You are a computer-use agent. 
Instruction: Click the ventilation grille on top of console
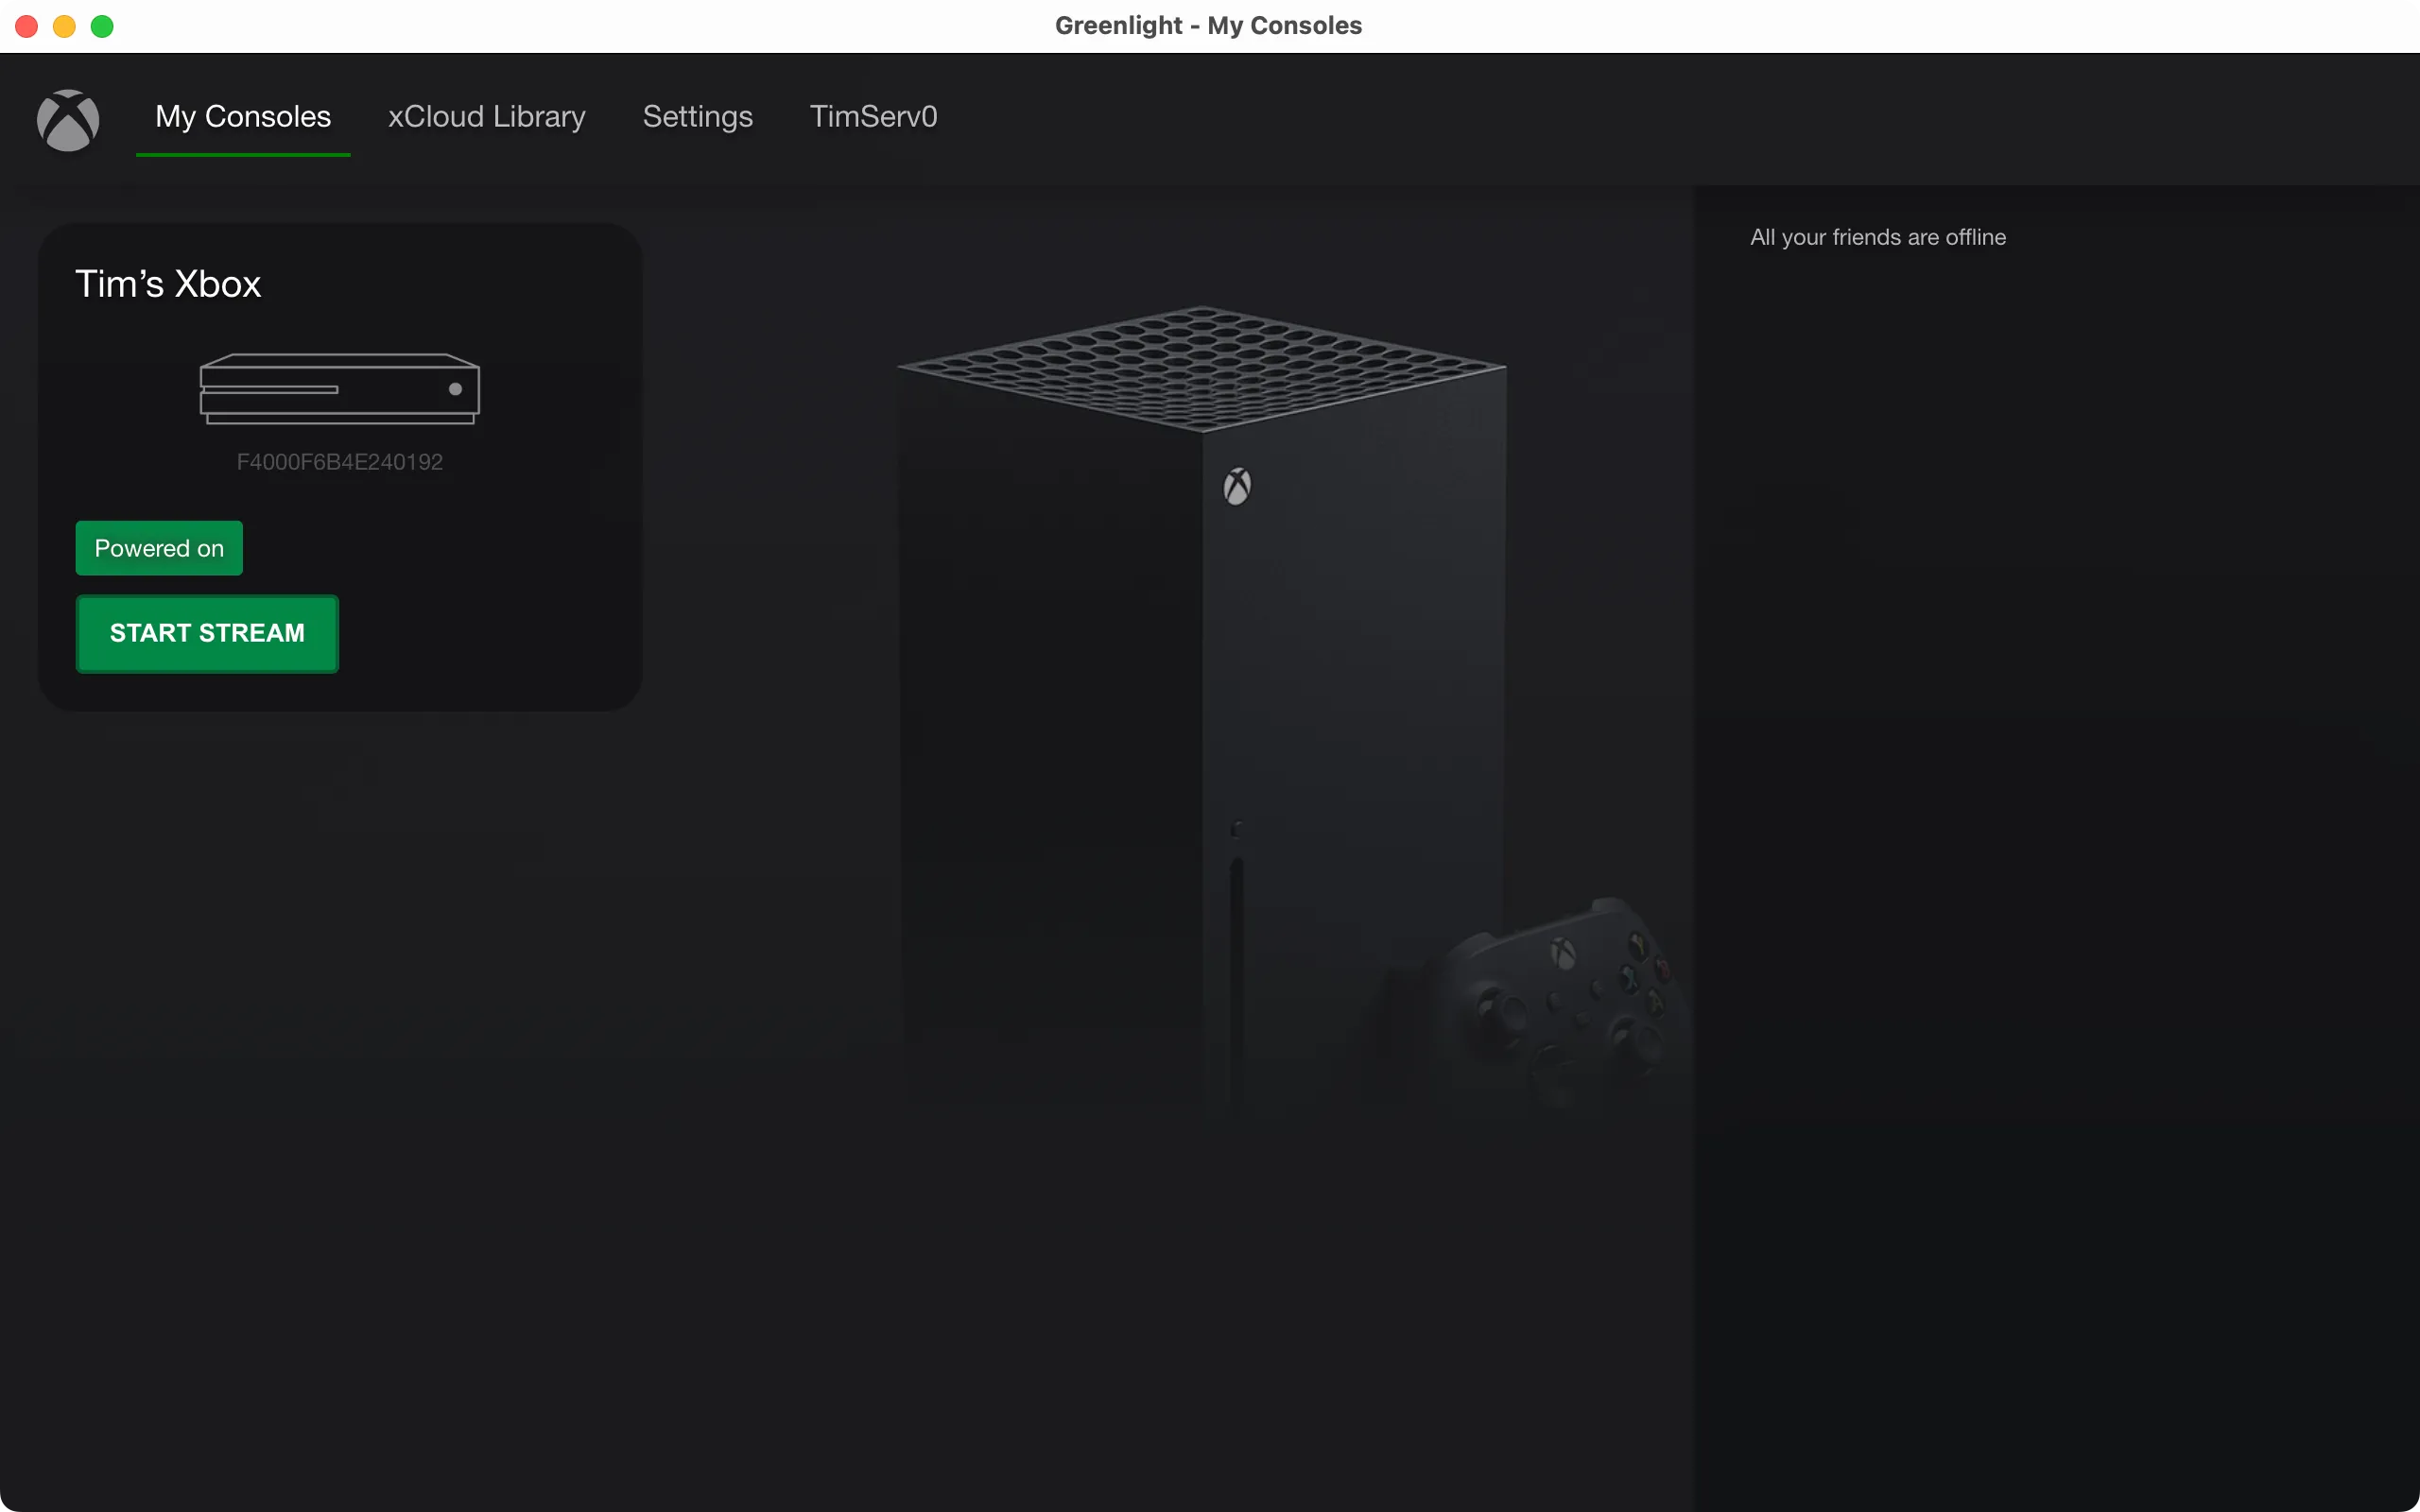coord(1202,368)
